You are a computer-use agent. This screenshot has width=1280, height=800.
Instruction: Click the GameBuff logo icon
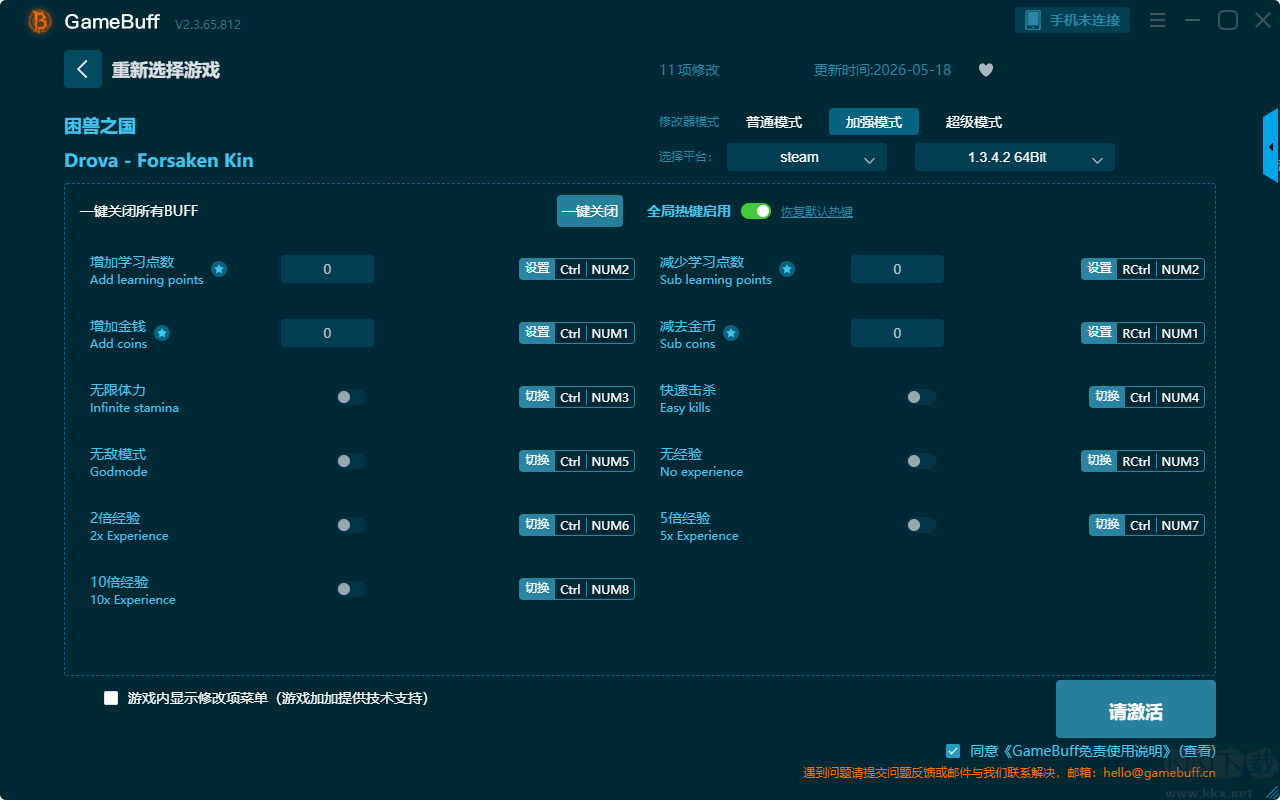pos(40,22)
